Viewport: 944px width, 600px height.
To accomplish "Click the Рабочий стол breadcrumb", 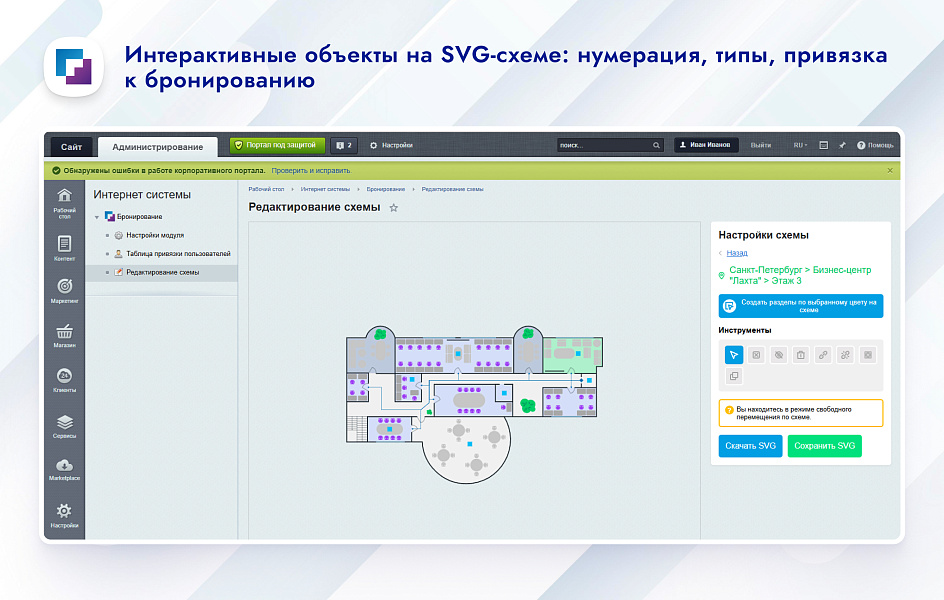I will (266, 189).
